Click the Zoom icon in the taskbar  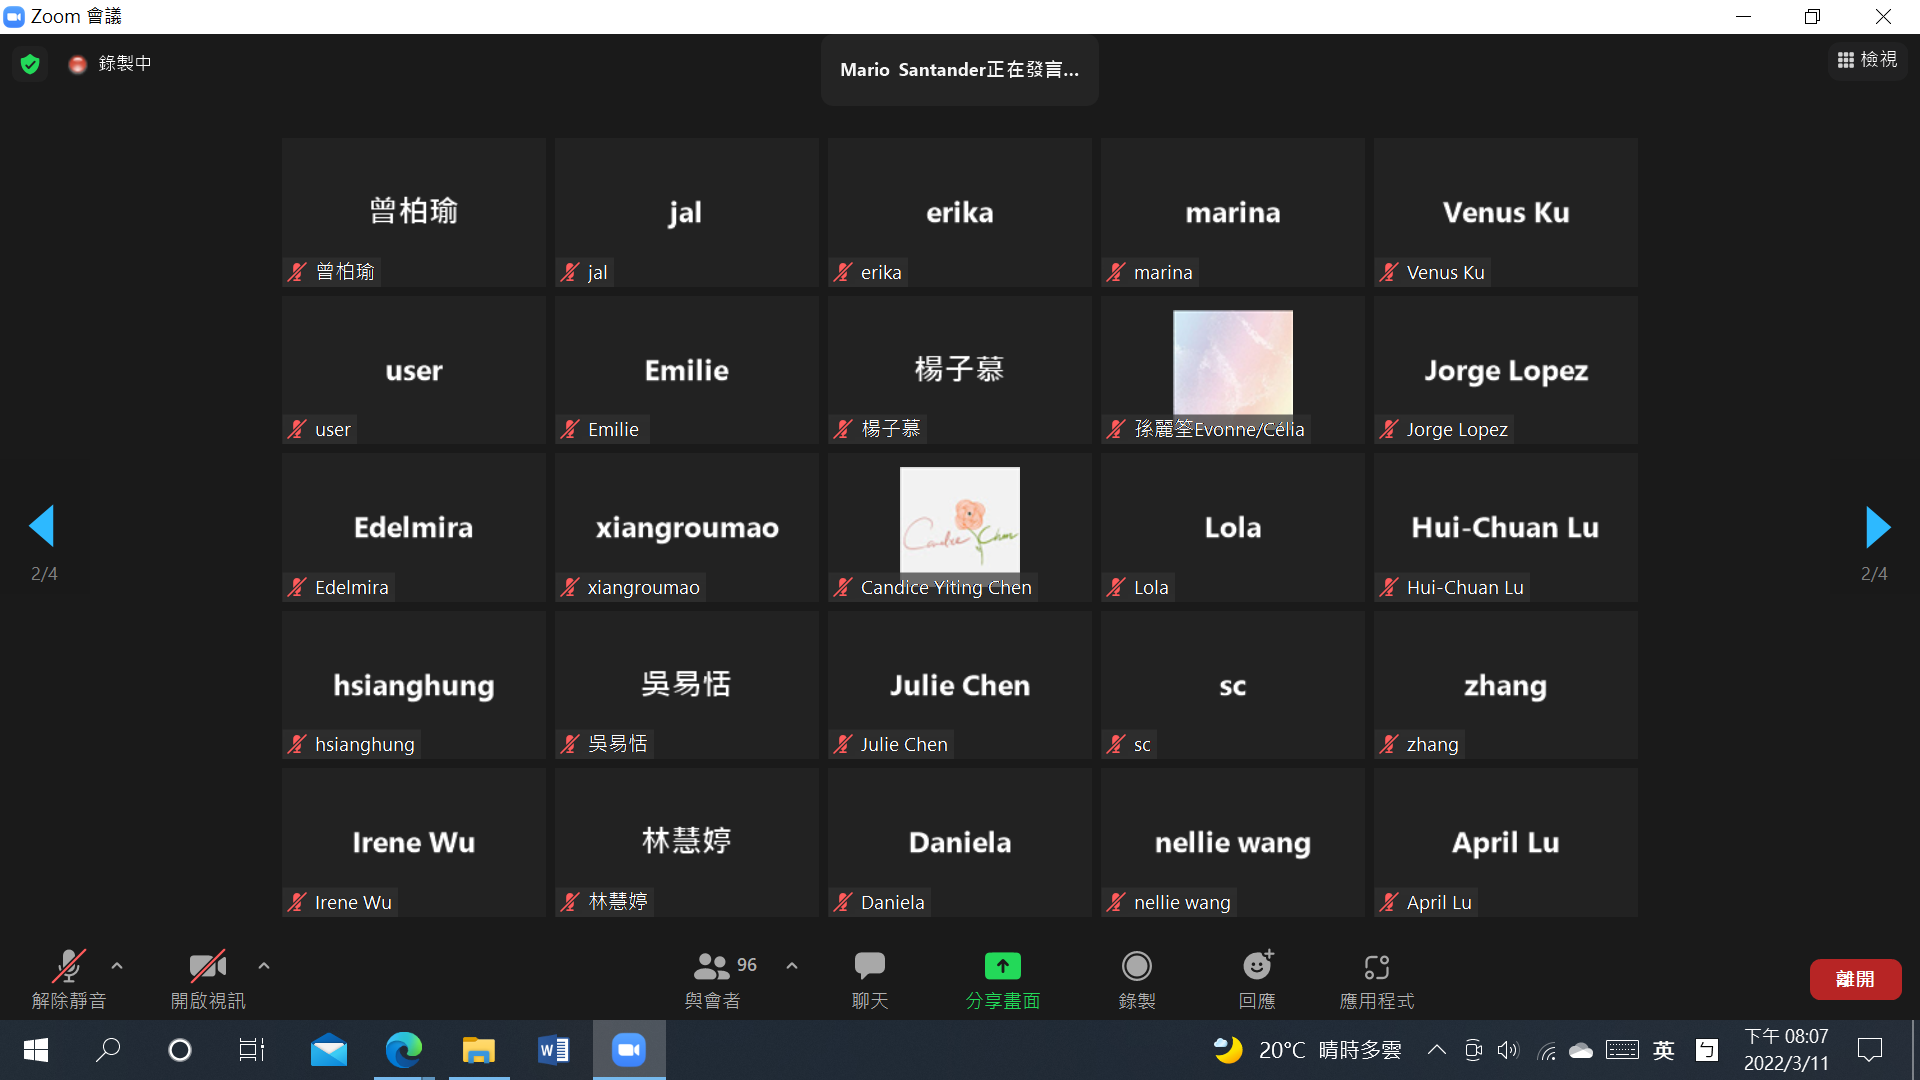[629, 1050]
